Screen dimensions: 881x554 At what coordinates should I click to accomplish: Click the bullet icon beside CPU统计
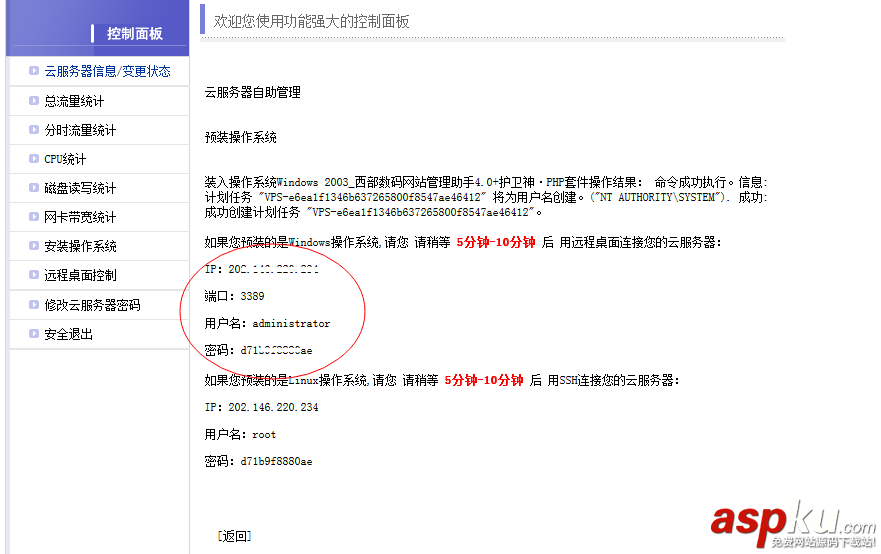pos(34,158)
